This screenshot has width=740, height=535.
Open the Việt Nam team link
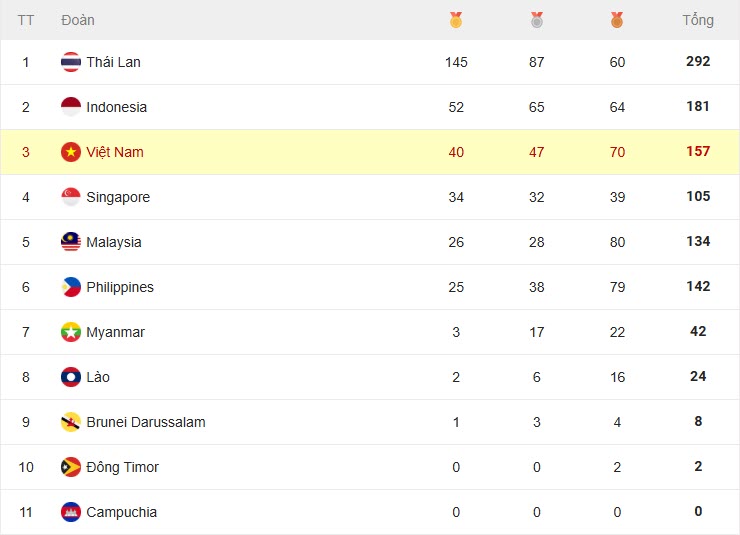pyautogui.click(x=115, y=152)
